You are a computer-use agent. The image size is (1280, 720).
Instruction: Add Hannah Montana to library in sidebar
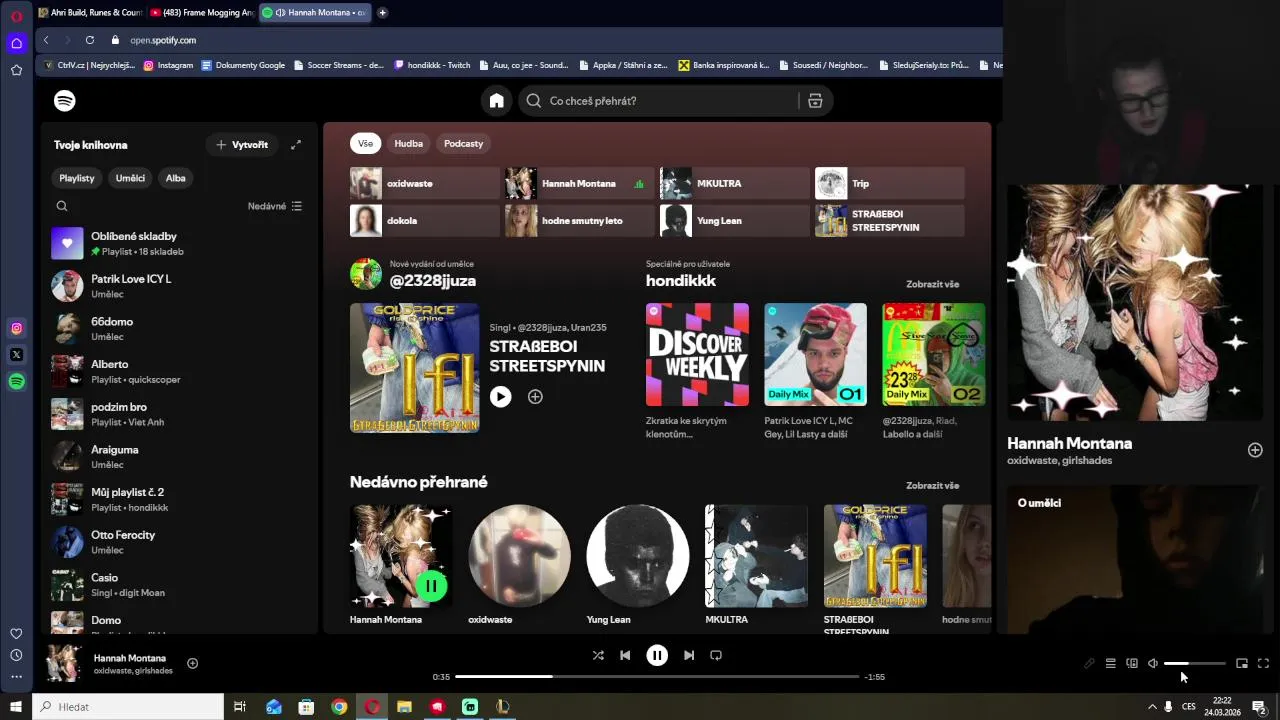pyautogui.click(x=1255, y=450)
